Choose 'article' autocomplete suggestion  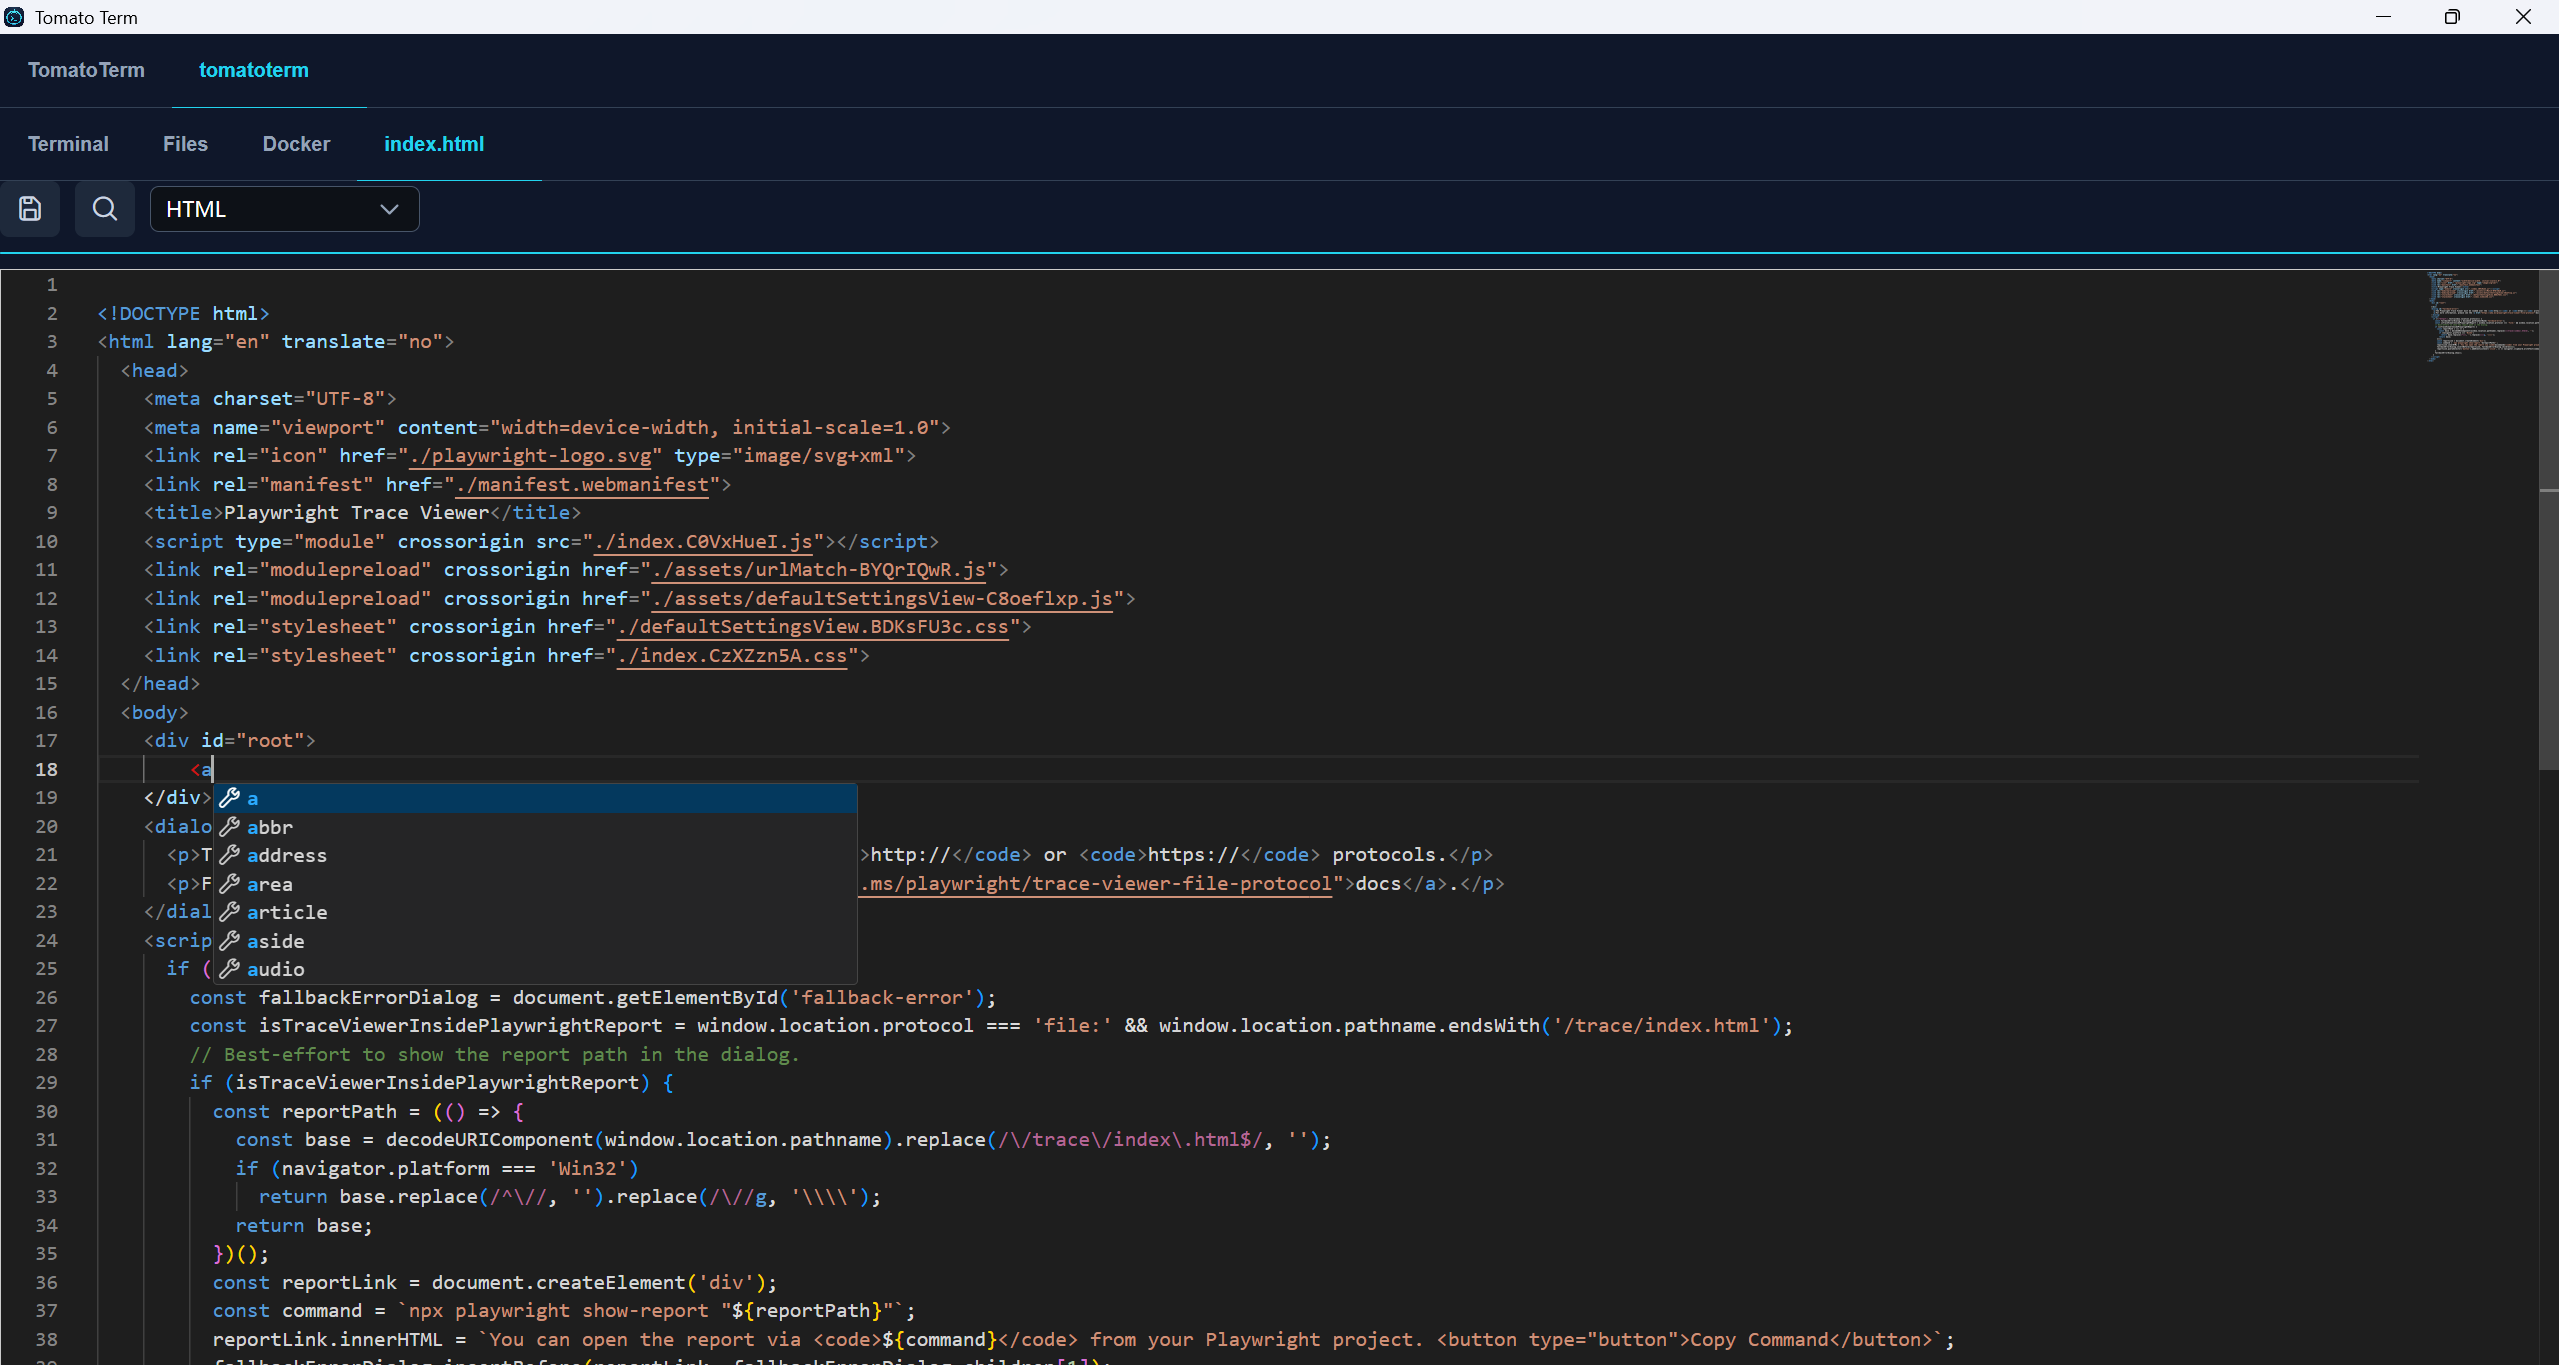point(535,912)
